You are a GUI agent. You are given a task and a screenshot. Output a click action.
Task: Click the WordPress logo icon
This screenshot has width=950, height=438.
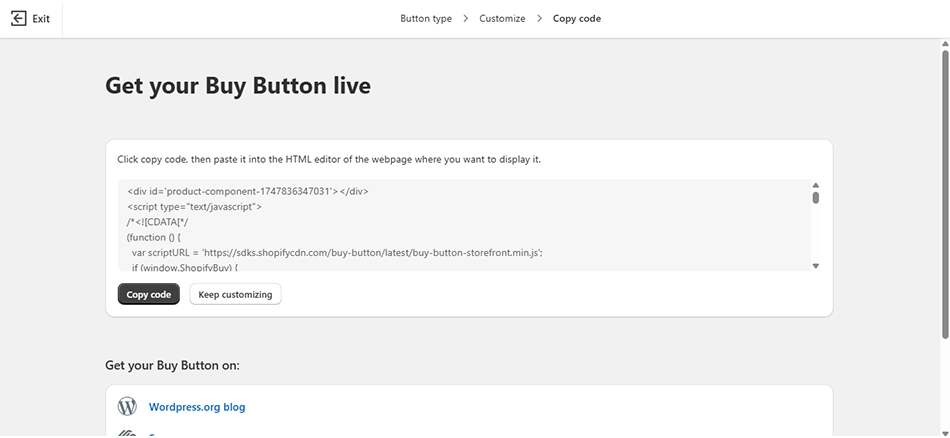[x=127, y=406]
